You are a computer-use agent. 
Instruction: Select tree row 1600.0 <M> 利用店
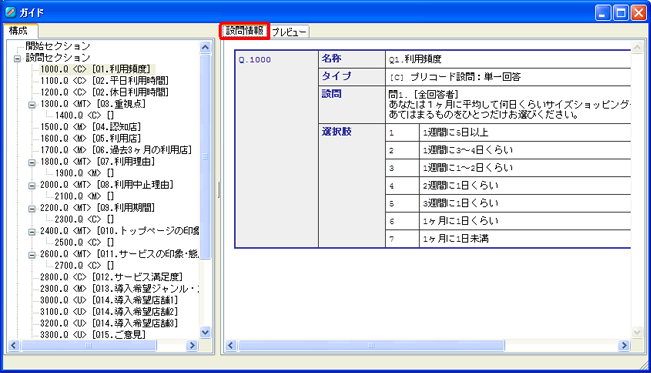tap(91, 138)
